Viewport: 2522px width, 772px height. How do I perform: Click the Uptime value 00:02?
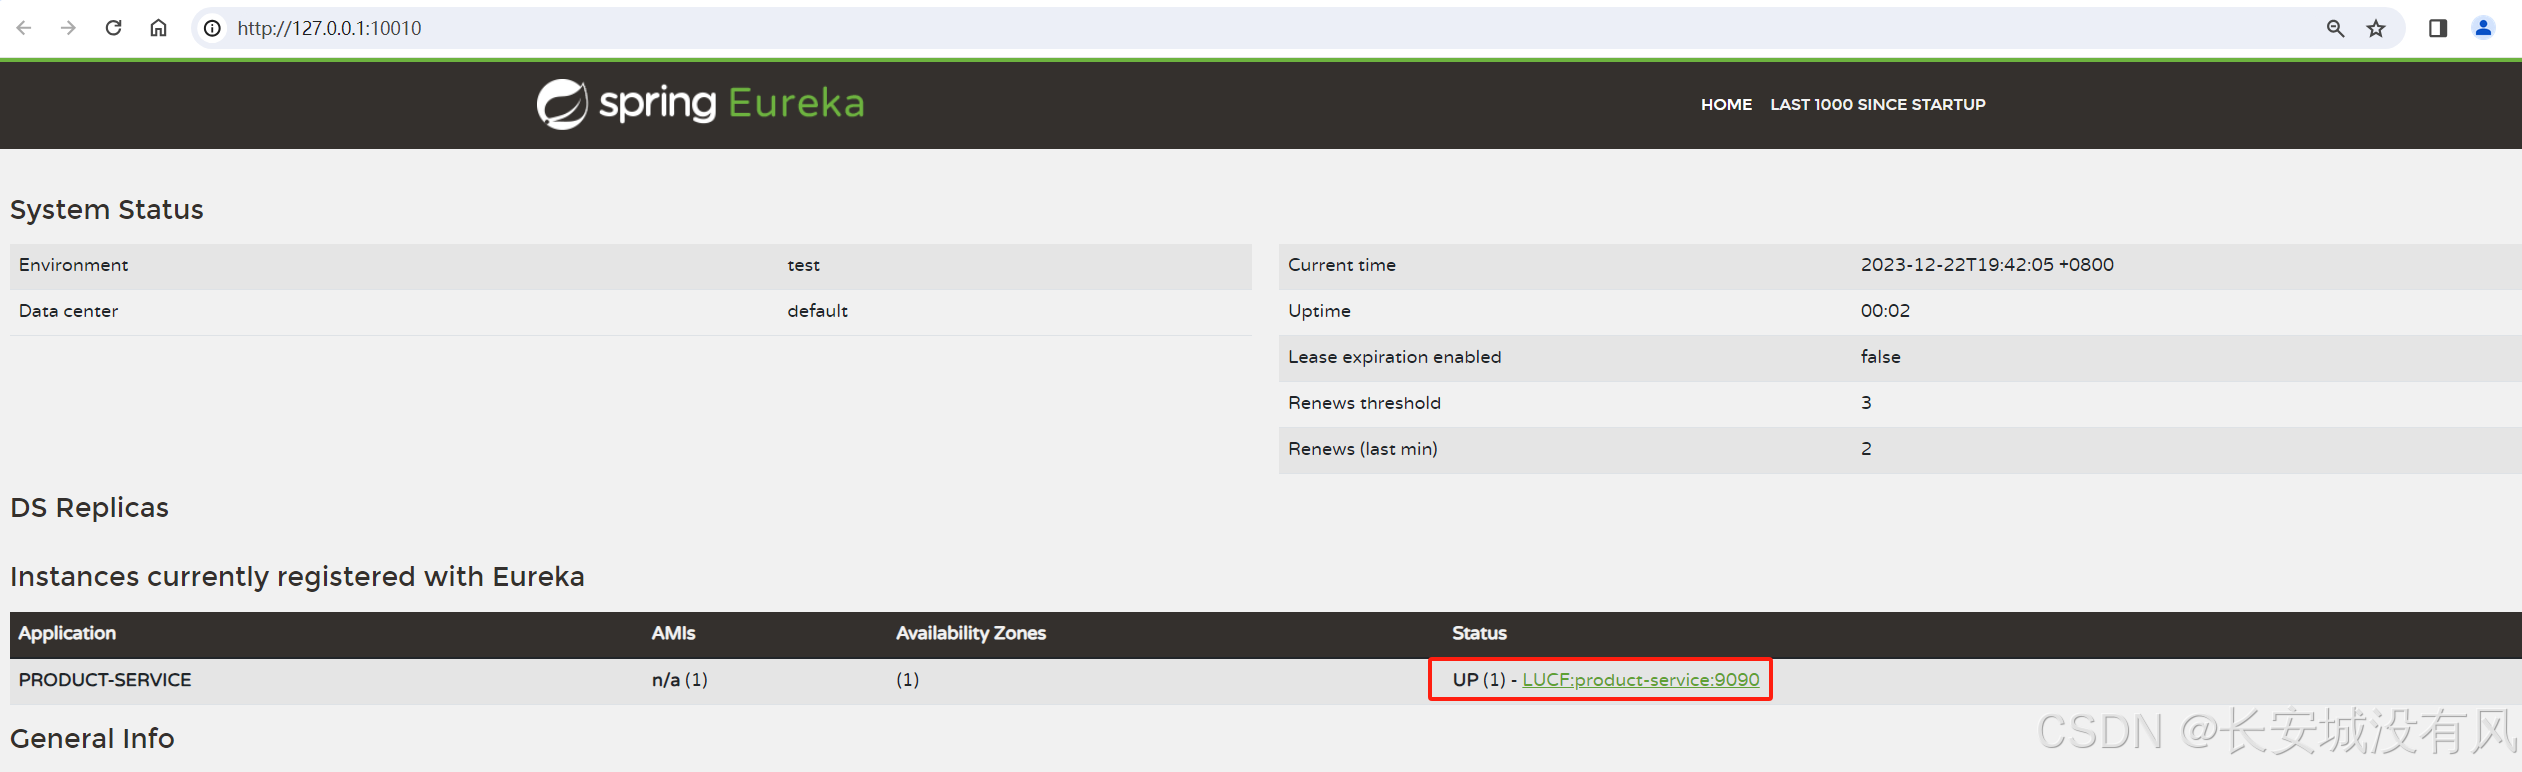click(x=1885, y=311)
